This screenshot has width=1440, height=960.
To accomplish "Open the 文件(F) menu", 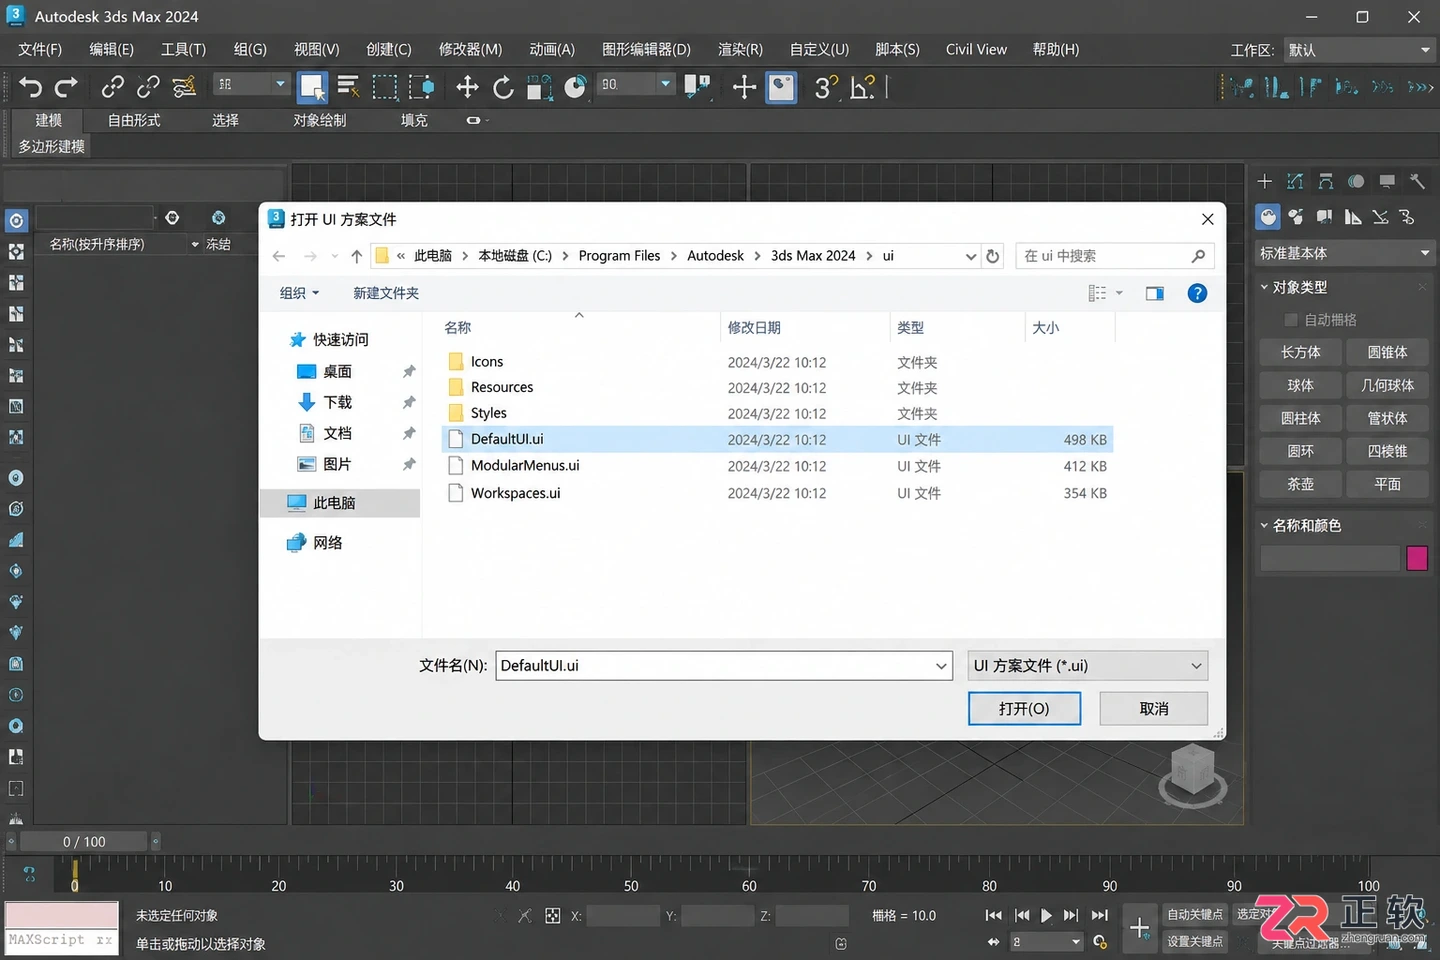I will pyautogui.click(x=40, y=49).
